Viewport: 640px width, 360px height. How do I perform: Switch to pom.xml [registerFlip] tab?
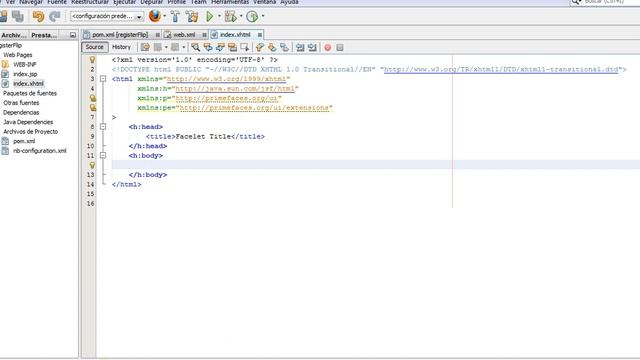(120, 35)
